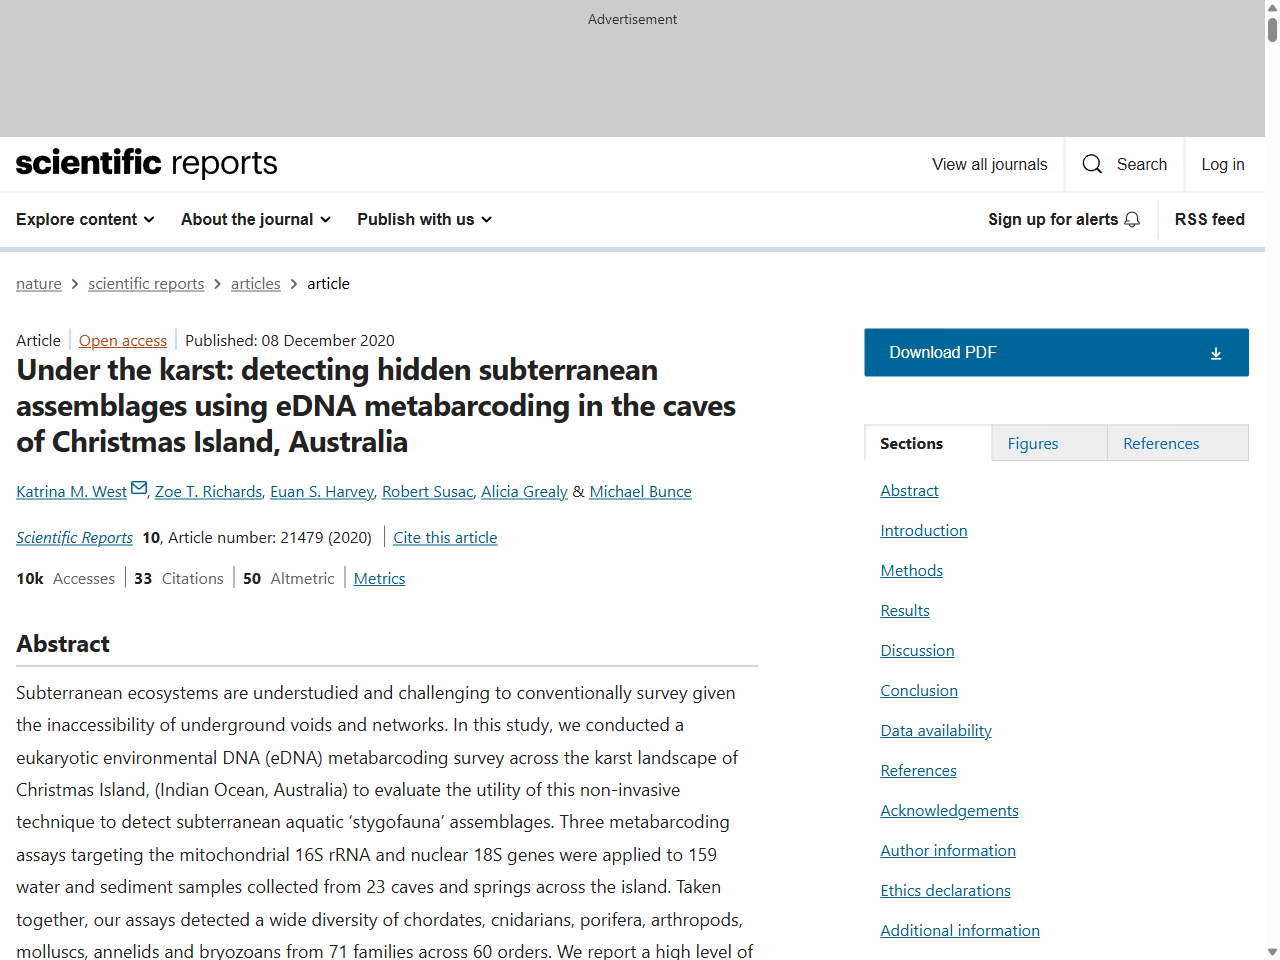Open View all journals
The height and width of the screenshot is (960, 1280).
[990, 164]
